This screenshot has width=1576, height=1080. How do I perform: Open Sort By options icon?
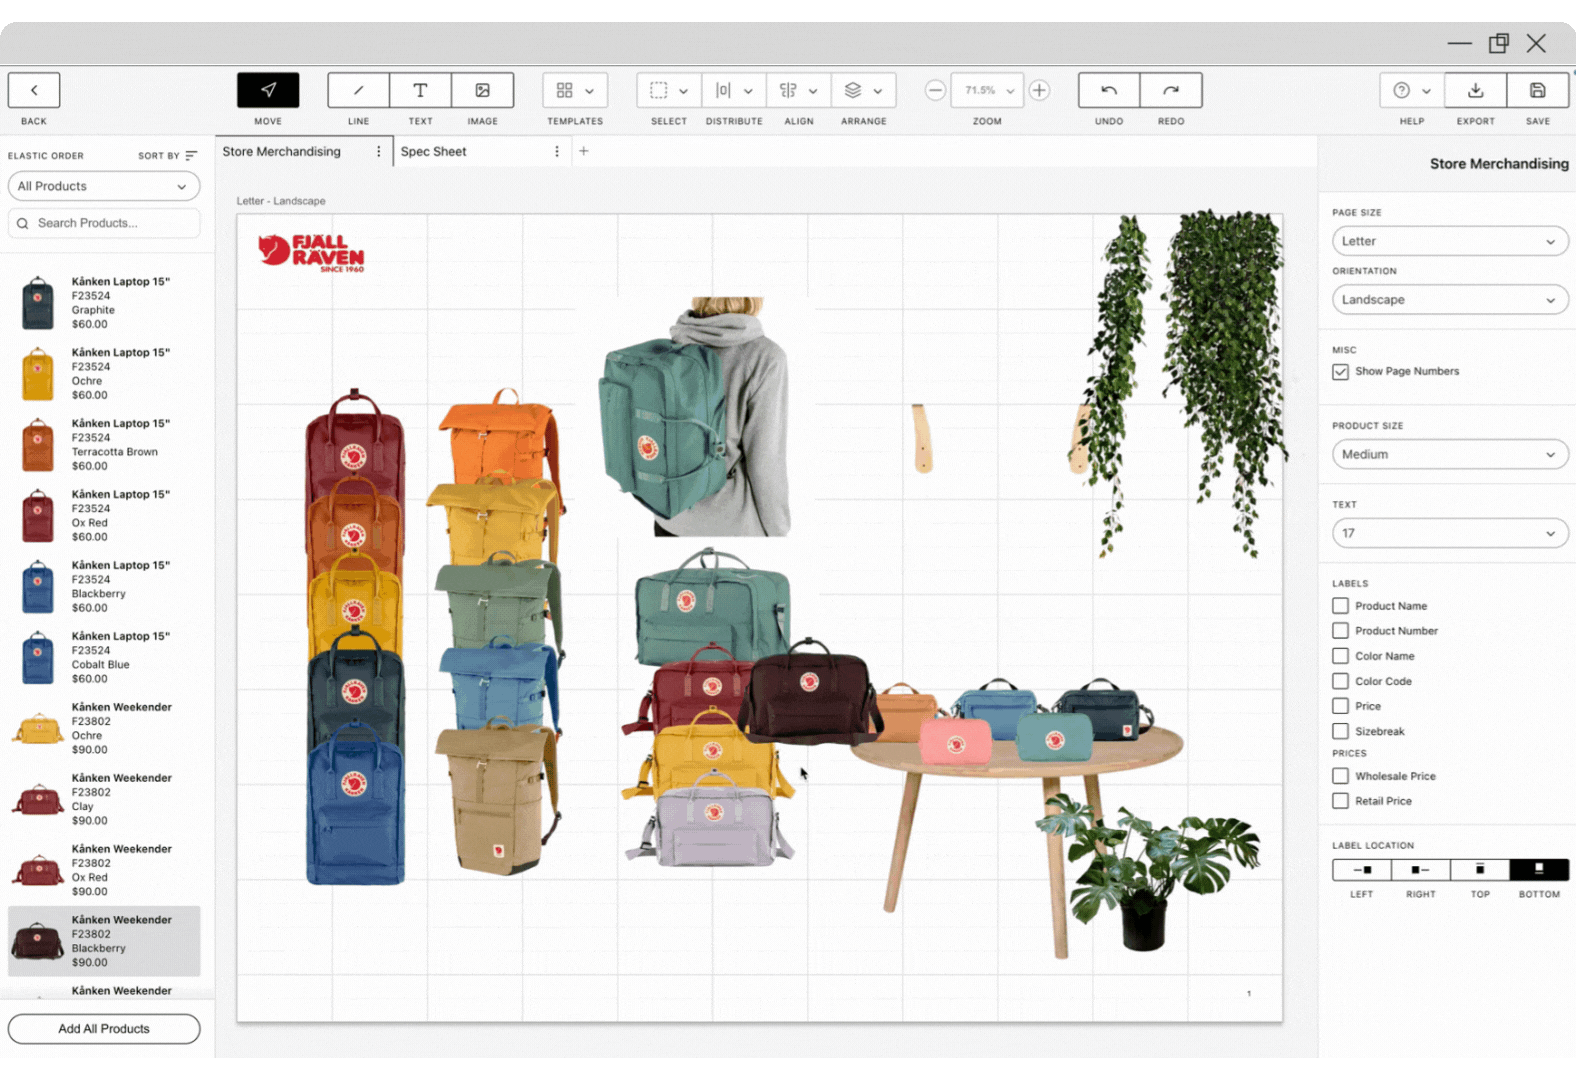pyautogui.click(x=191, y=155)
